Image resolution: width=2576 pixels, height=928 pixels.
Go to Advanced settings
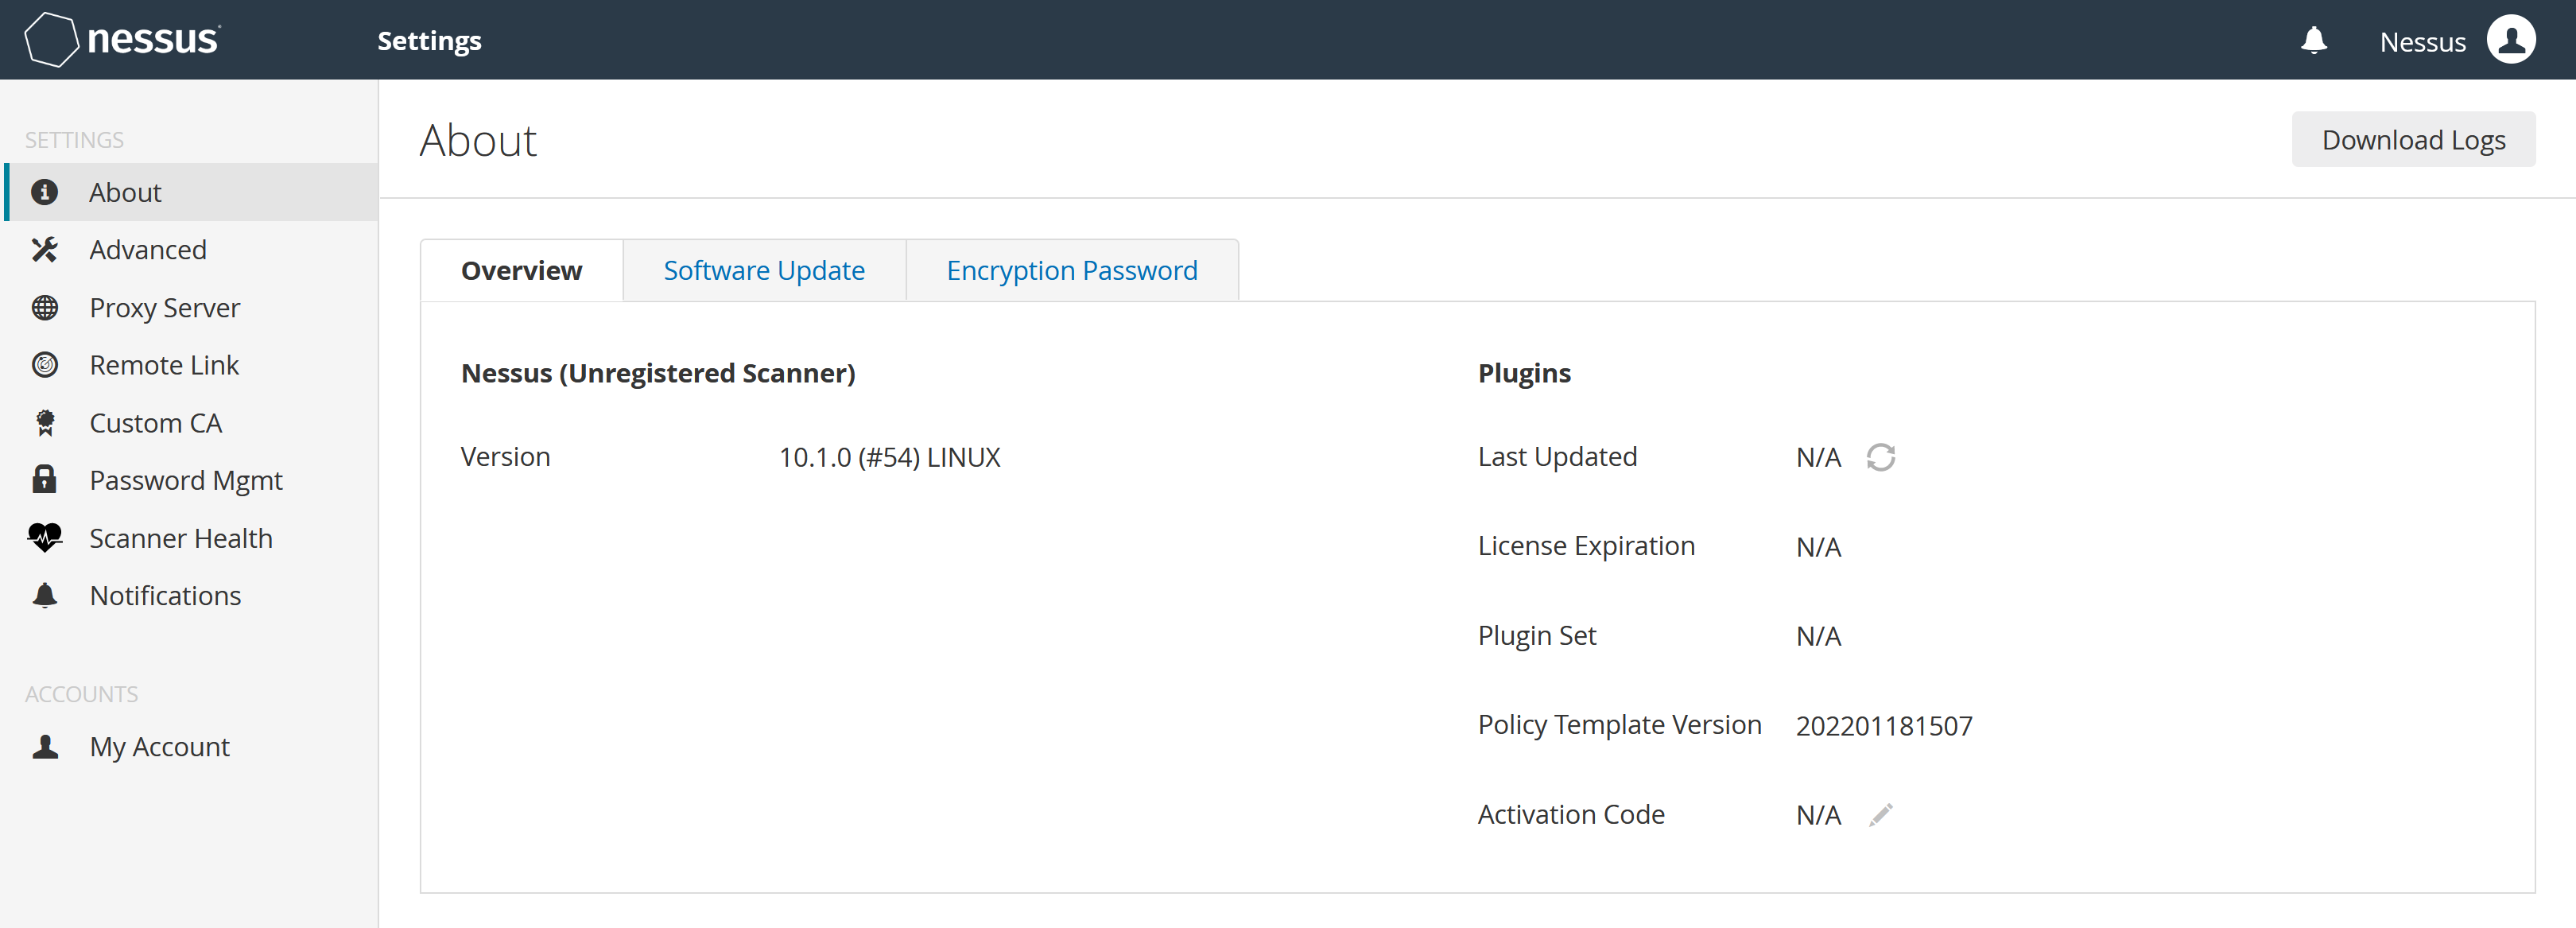(x=191, y=250)
